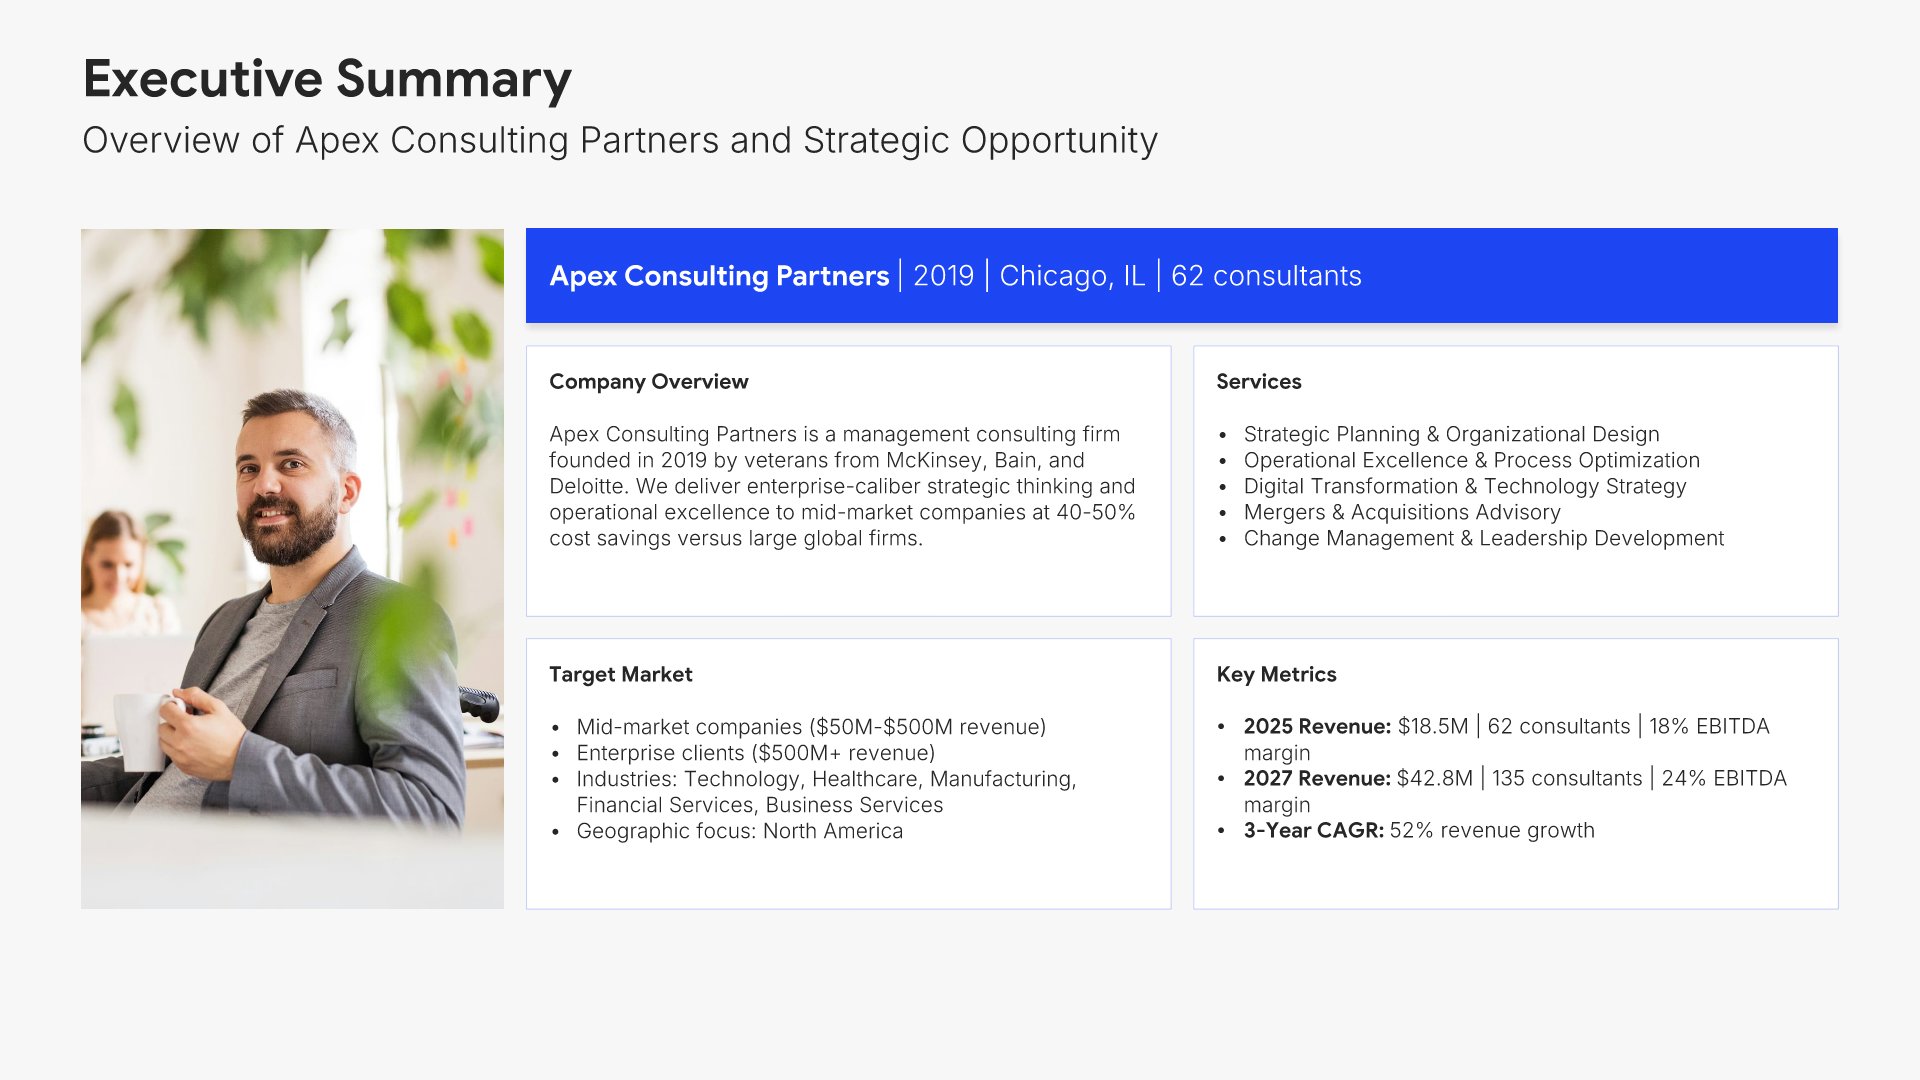Click the 2027 Revenue bold label

pyautogui.click(x=1317, y=779)
